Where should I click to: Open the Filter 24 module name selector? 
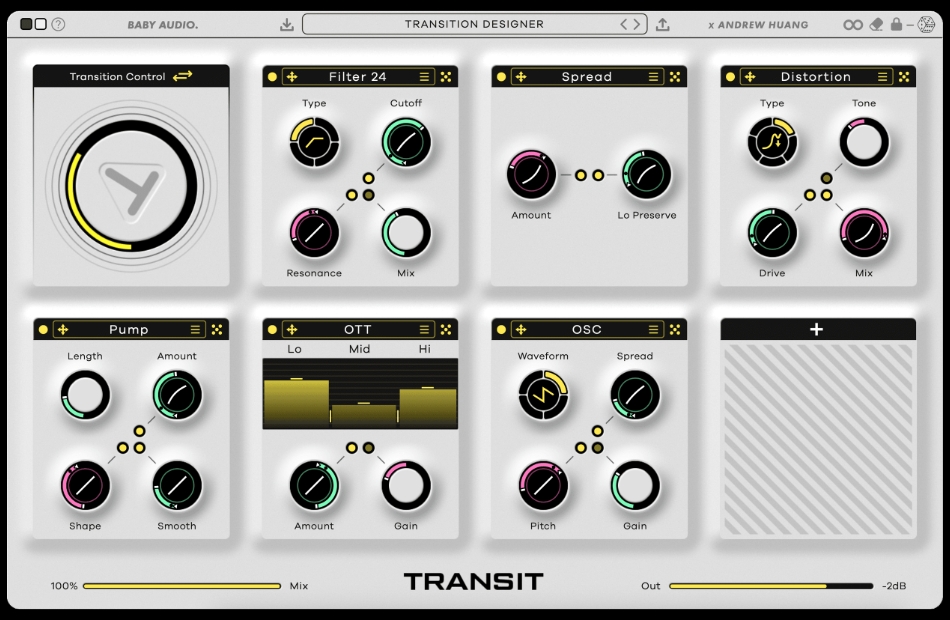[357, 76]
